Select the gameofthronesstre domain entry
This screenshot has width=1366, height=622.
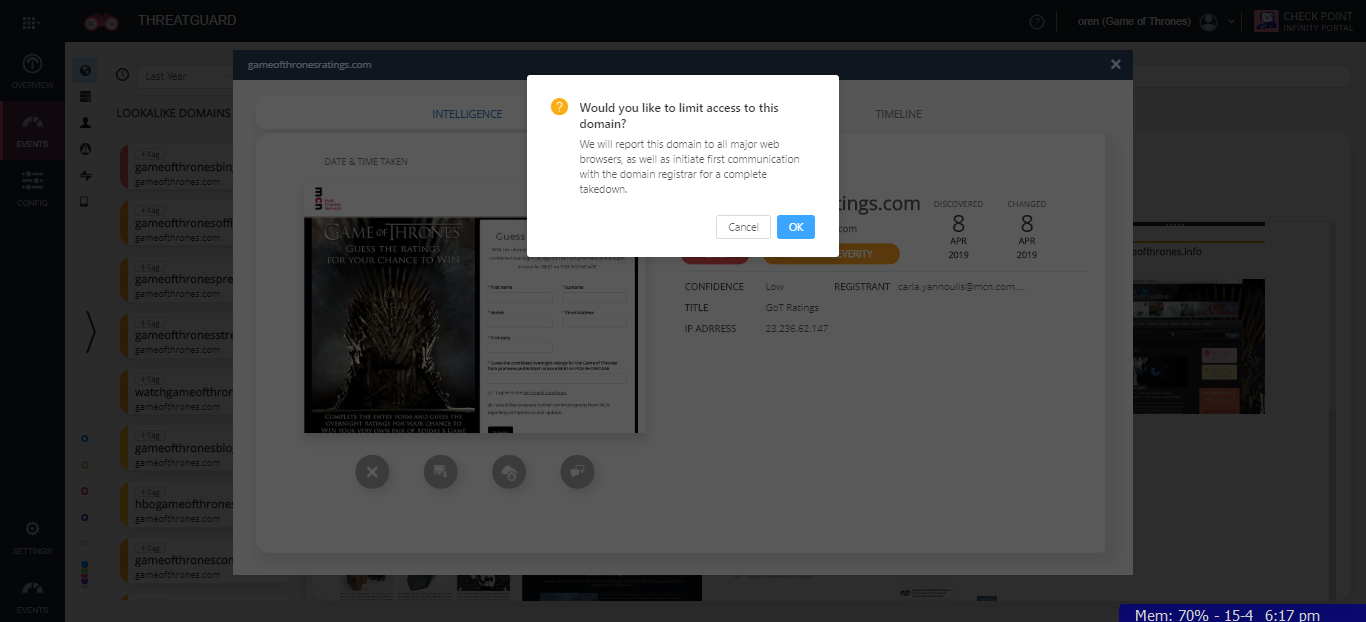click(177, 336)
